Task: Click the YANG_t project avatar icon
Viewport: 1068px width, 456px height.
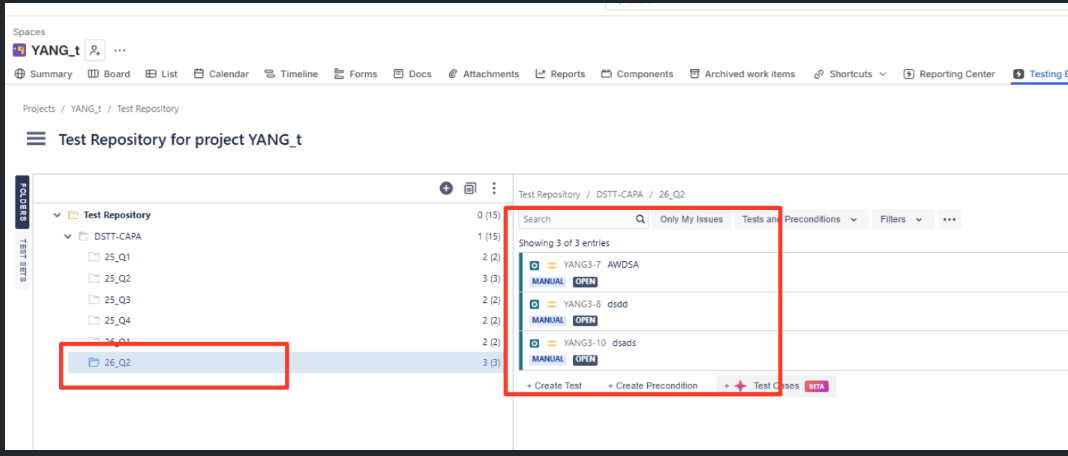Action: tap(20, 50)
